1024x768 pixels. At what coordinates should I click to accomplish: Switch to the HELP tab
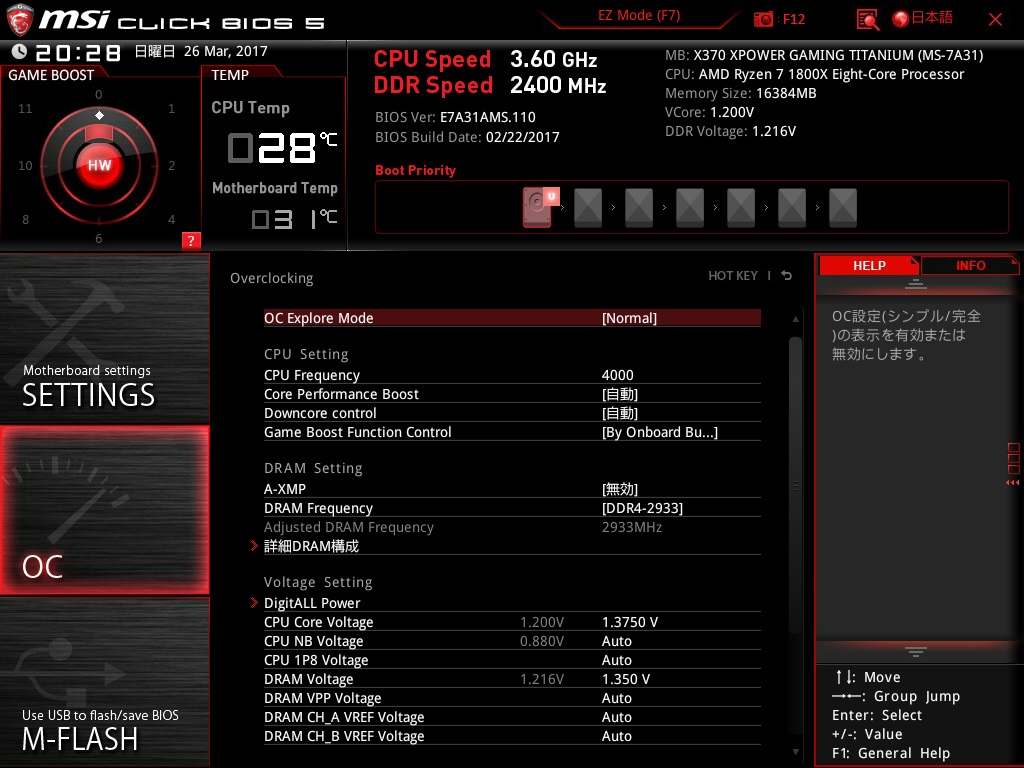pyautogui.click(x=869, y=265)
